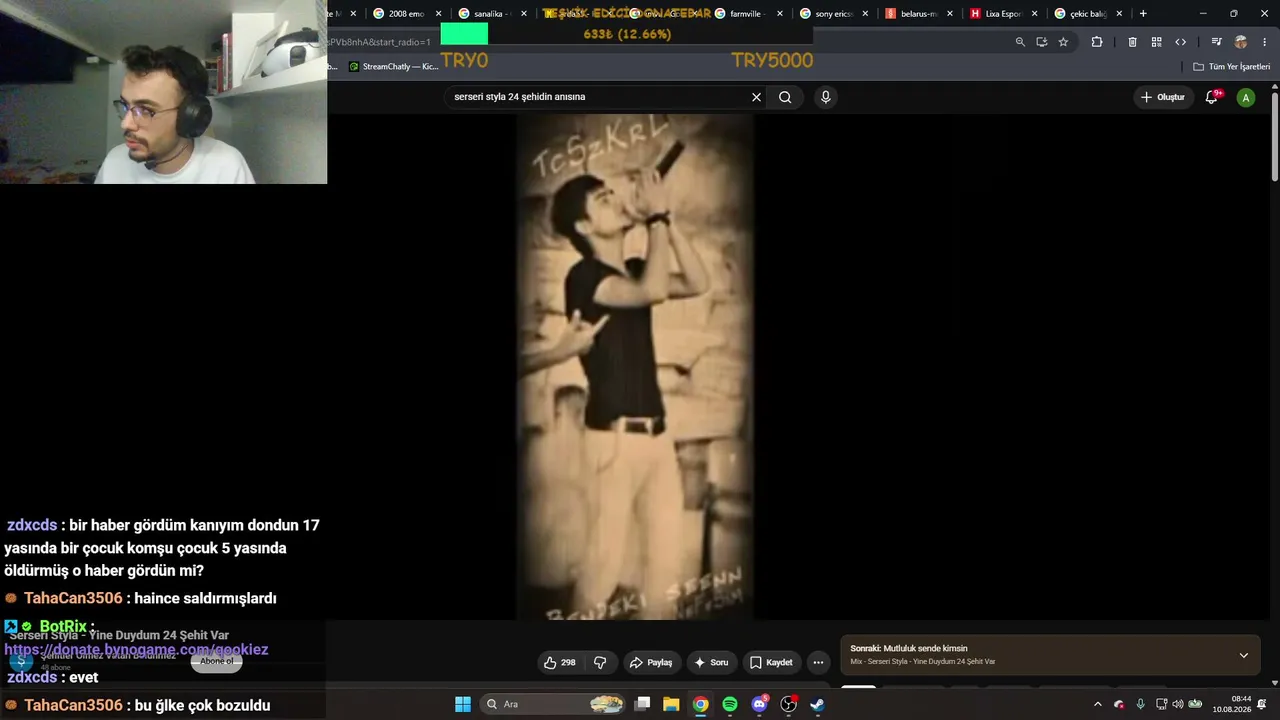
Task: Open YouTube notifications bell
Action: (1212, 97)
